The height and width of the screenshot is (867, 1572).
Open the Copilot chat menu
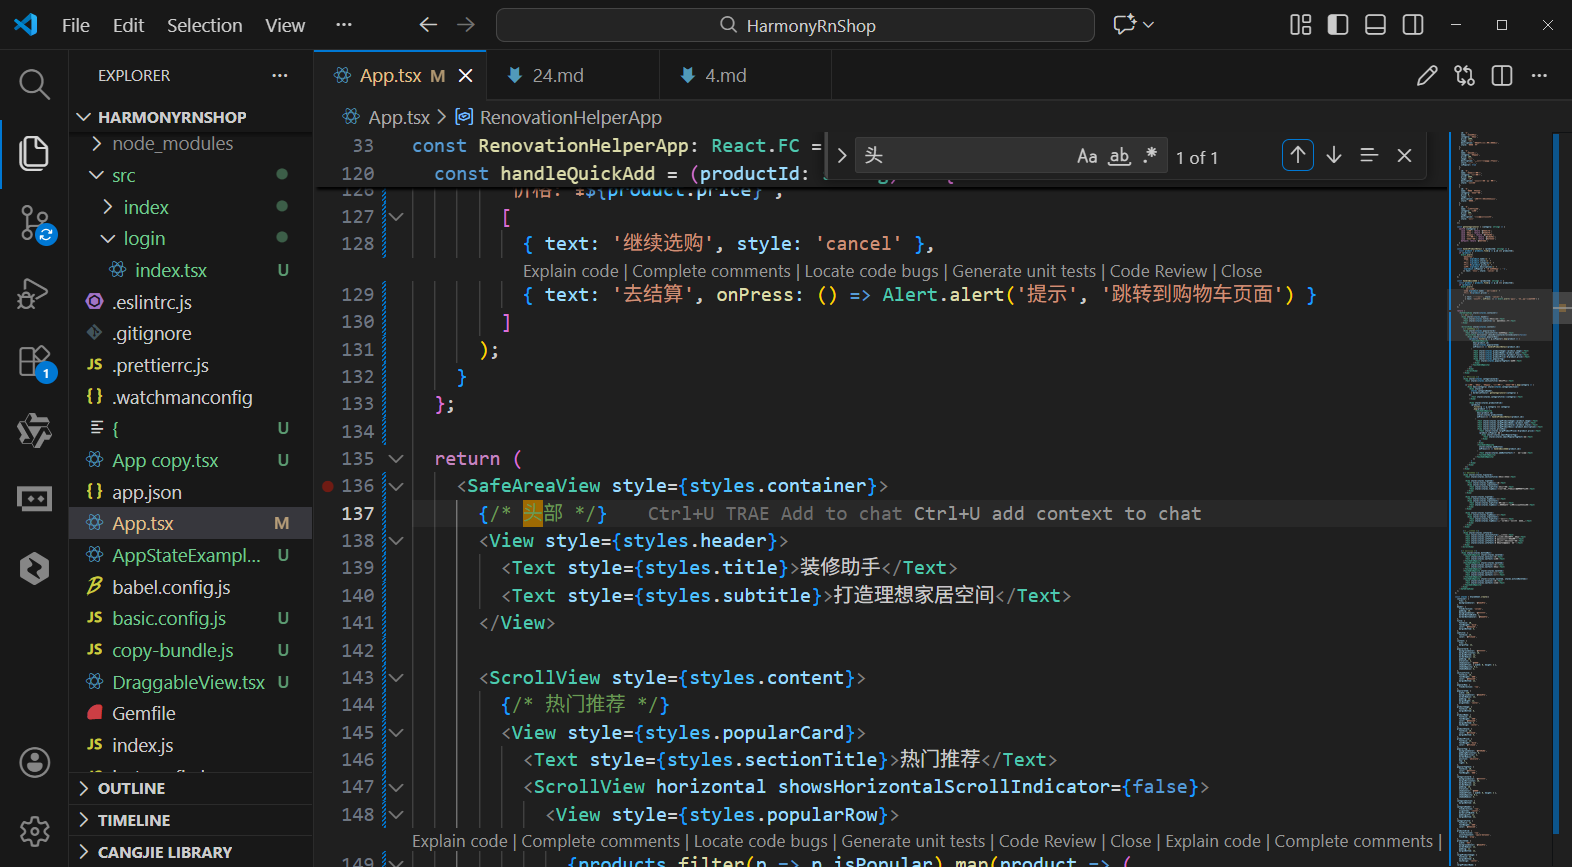1133,25
